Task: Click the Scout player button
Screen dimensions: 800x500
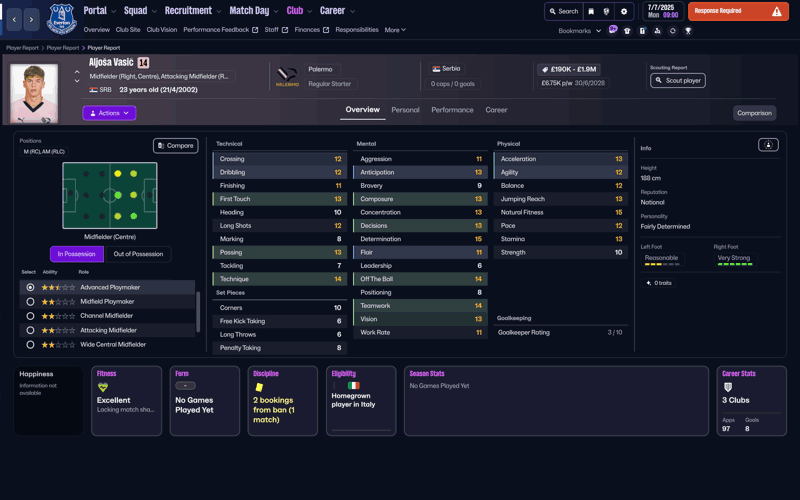Action: point(677,80)
